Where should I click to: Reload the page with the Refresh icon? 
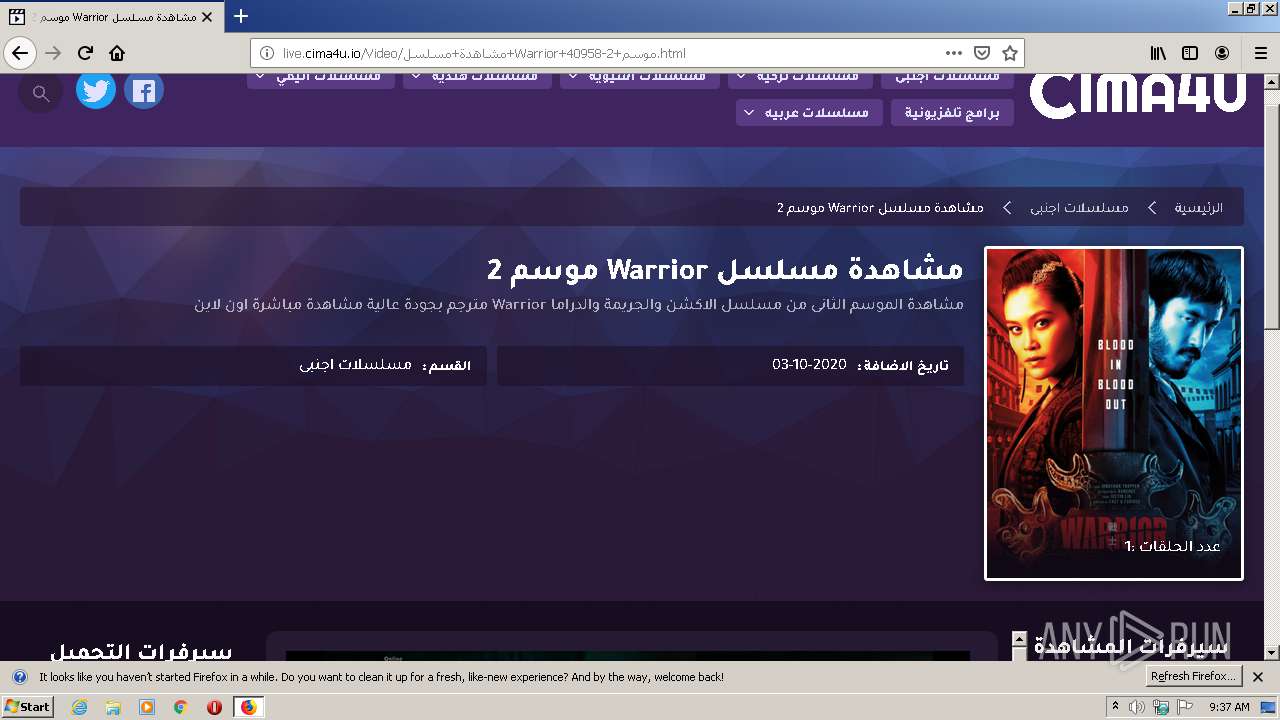pyautogui.click(x=86, y=53)
